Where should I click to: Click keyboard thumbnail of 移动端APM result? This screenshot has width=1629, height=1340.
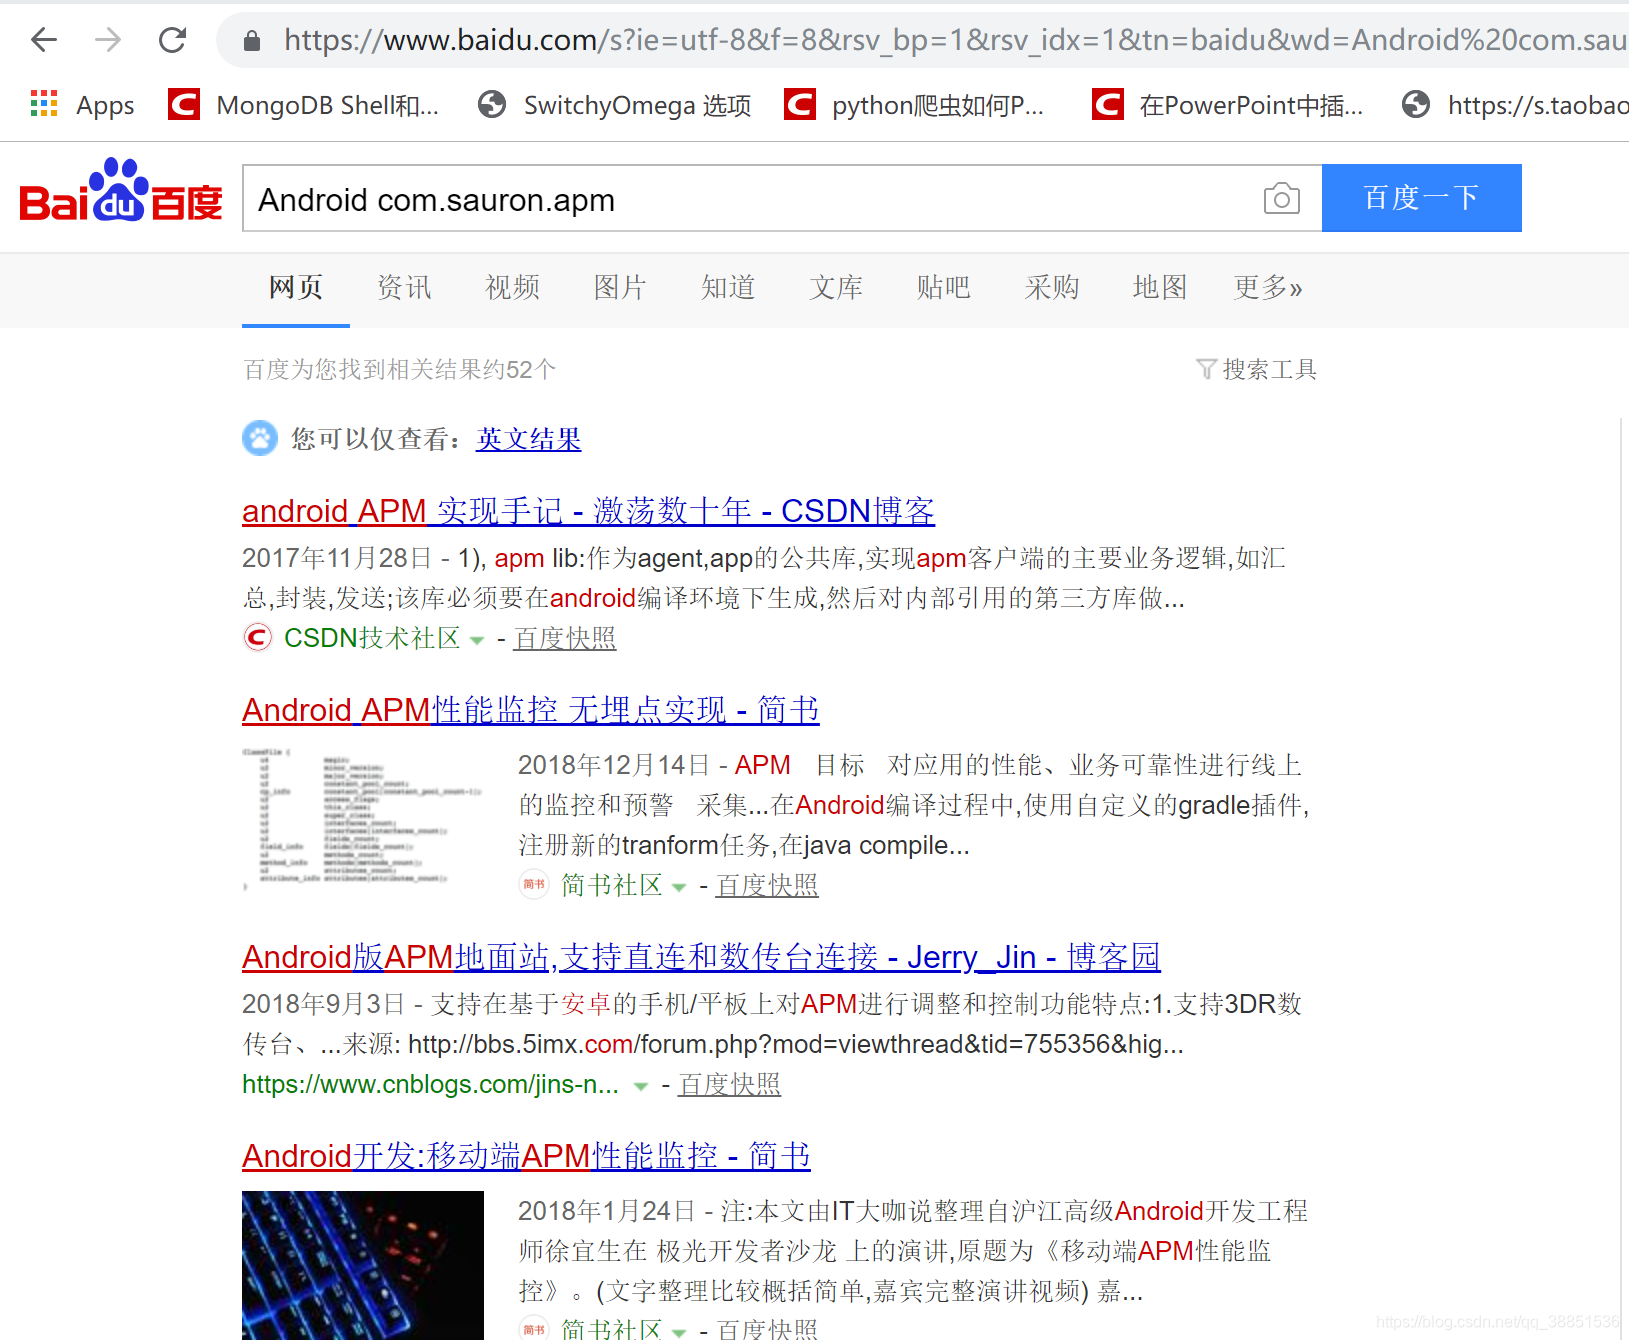362,1265
